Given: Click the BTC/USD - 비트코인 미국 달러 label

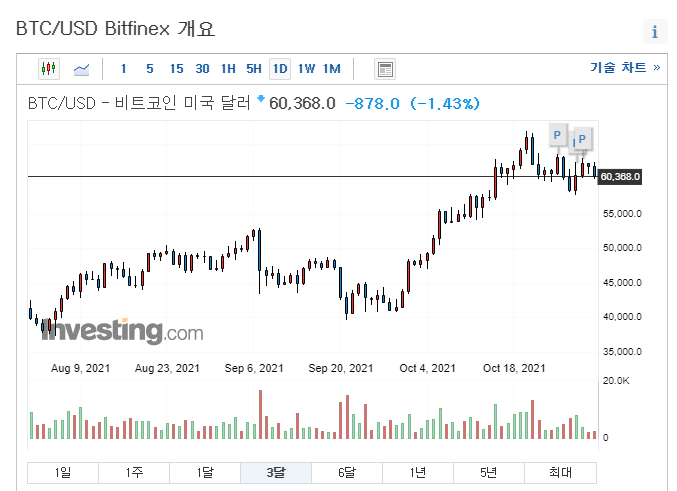Looking at the screenshot, I should (139, 103).
